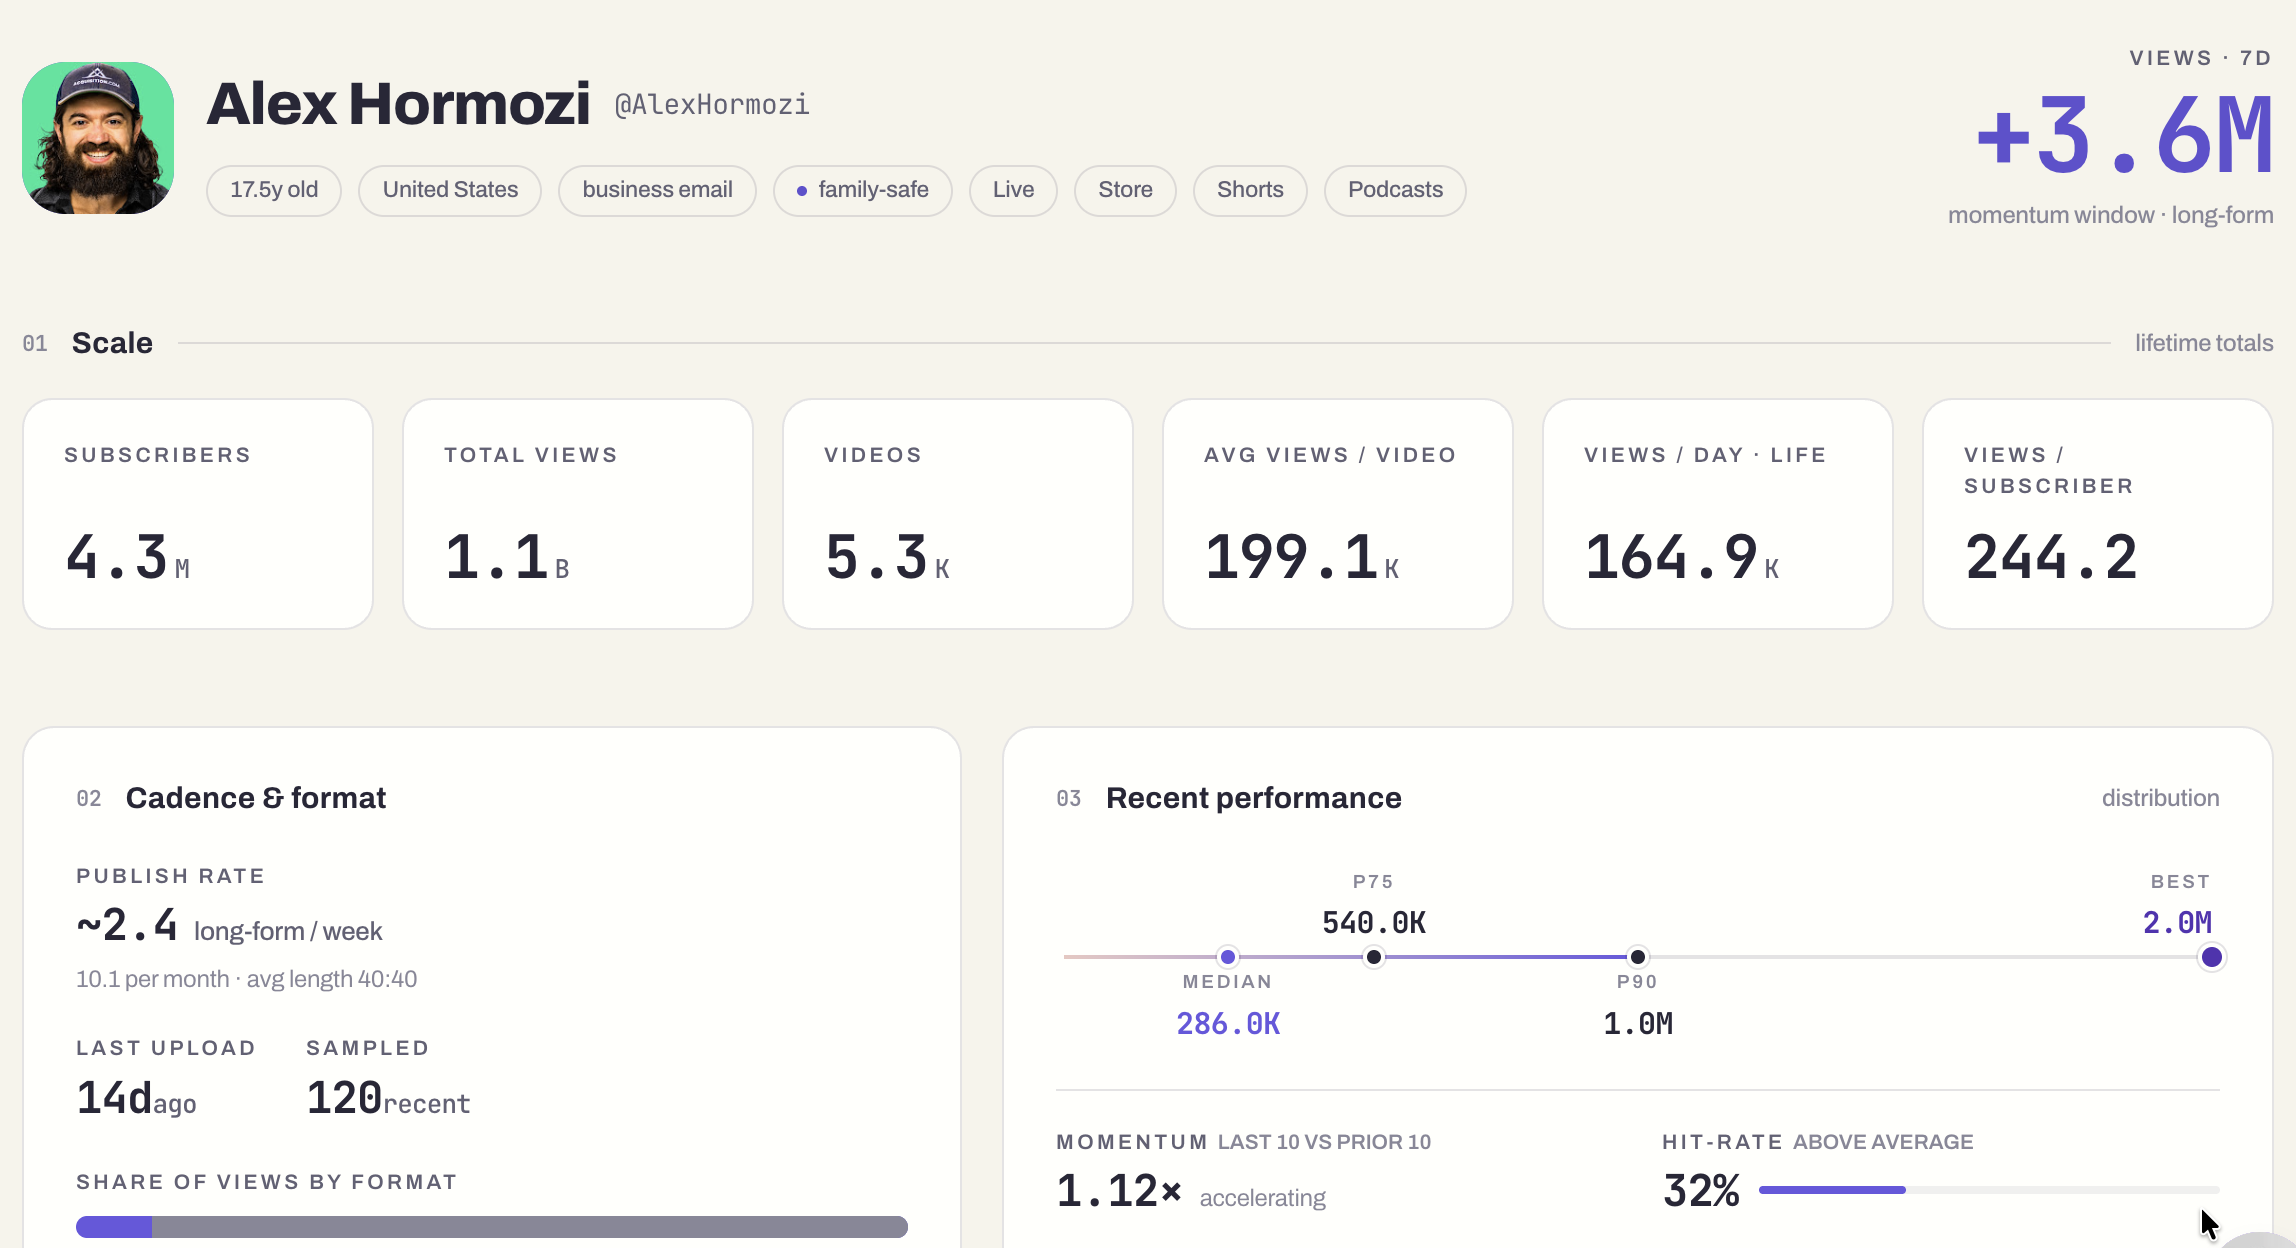The height and width of the screenshot is (1248, 2296).
Task: Click the 1.0M P90 value
Action: click(1638, 1023)
